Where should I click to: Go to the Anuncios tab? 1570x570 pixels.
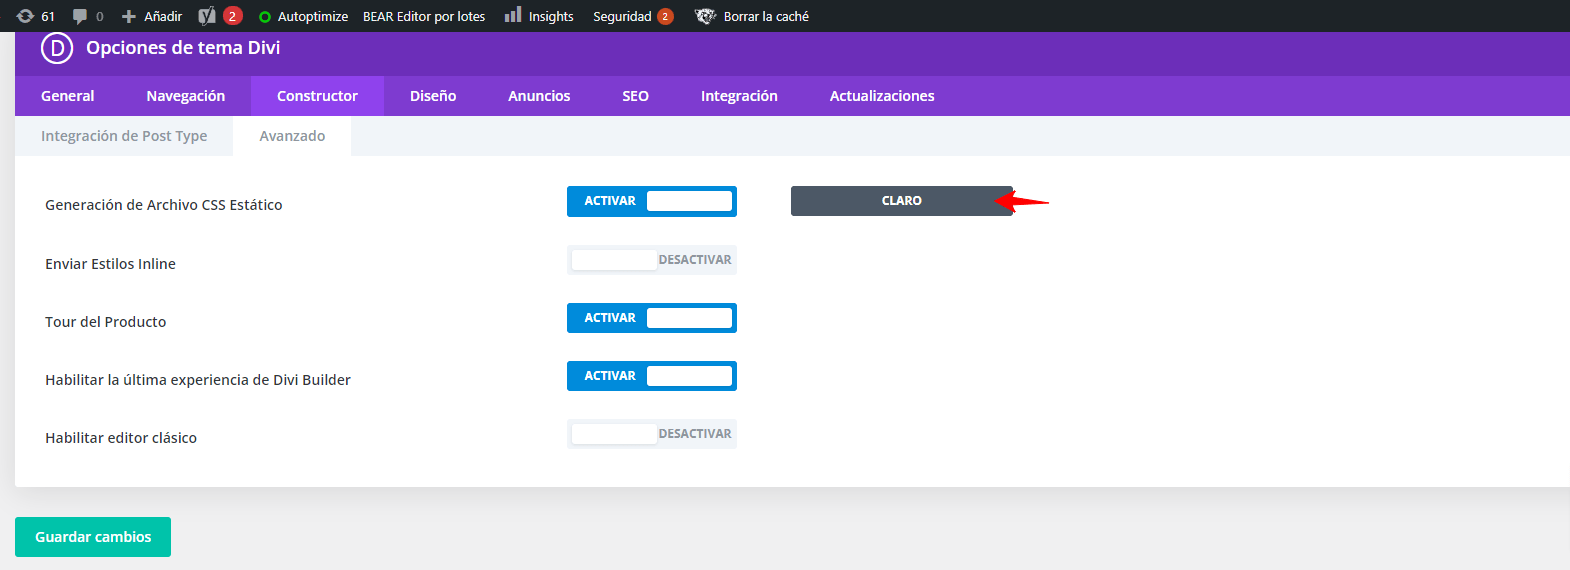click(x=539, y=96)
